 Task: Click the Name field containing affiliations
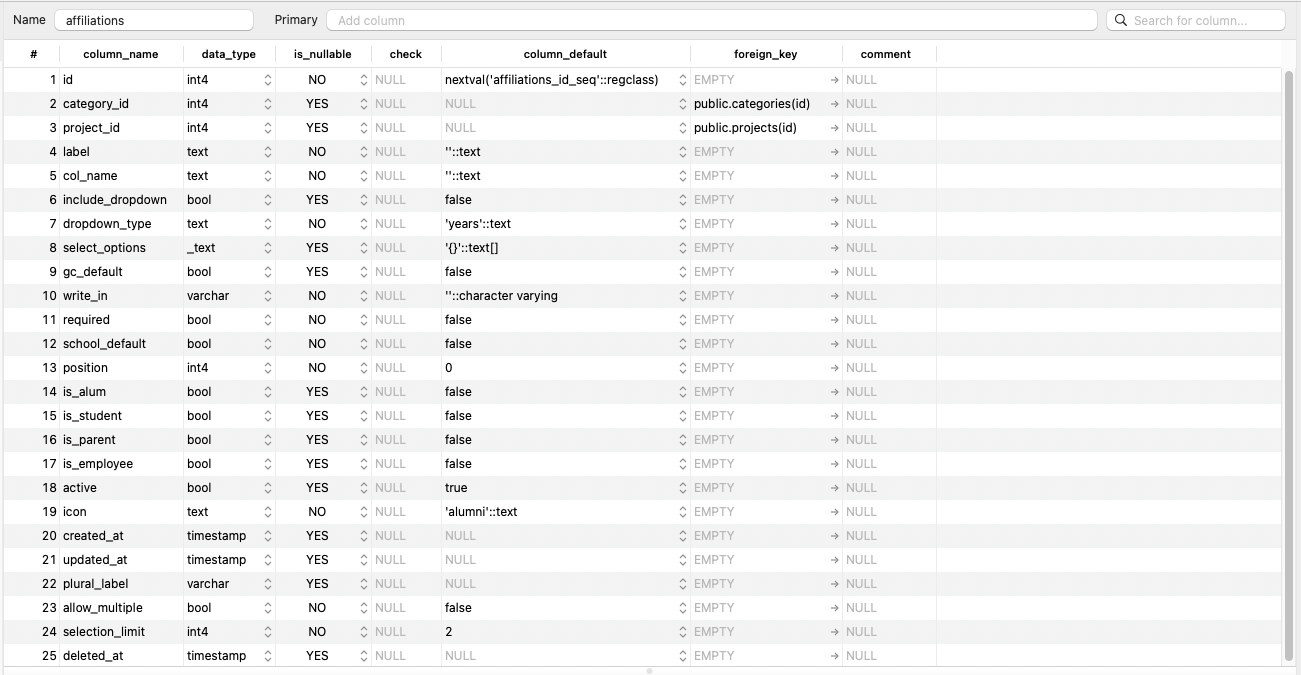[154, 19]
